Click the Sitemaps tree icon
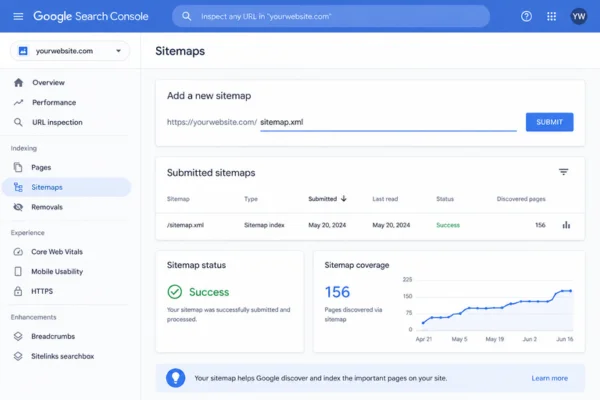 [x=18, y=187]
